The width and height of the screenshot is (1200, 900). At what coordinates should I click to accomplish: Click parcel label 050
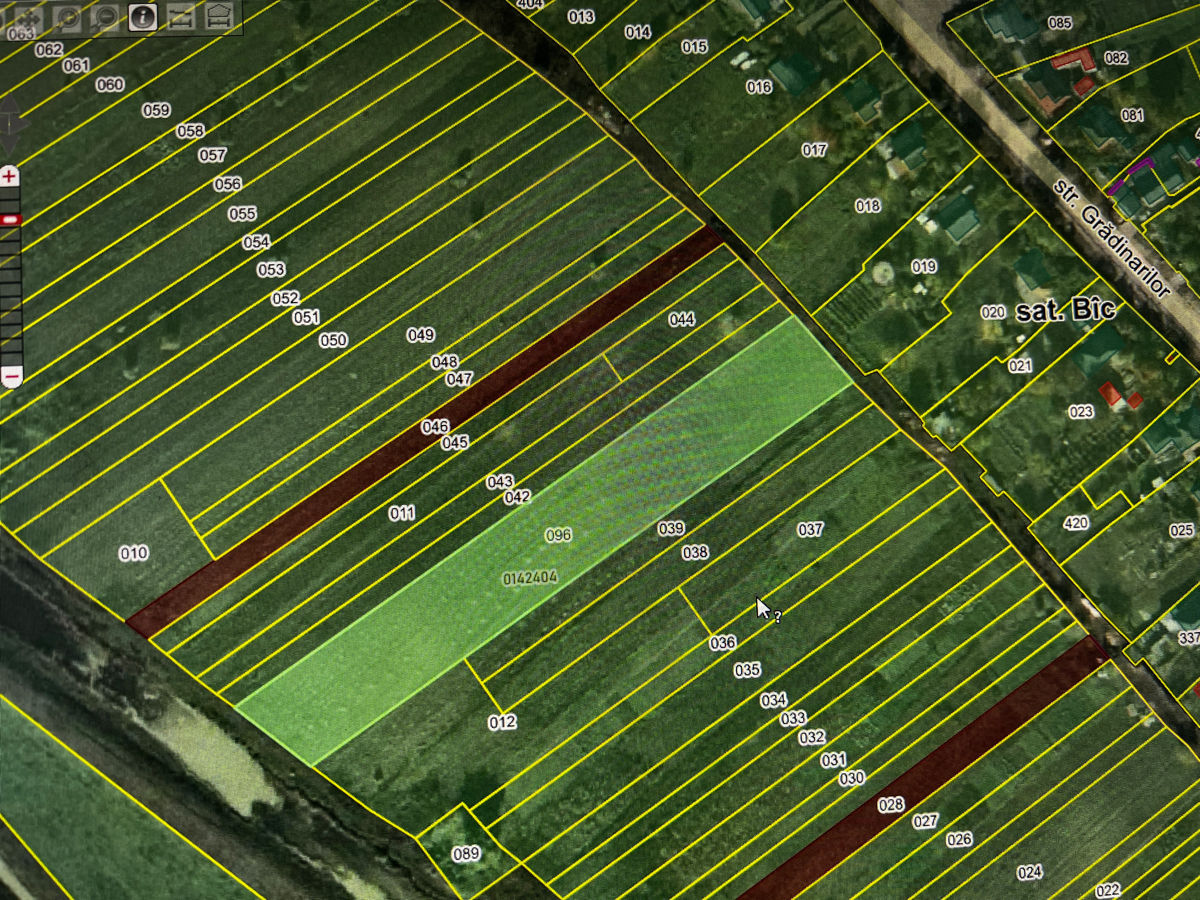click(333, 340)
